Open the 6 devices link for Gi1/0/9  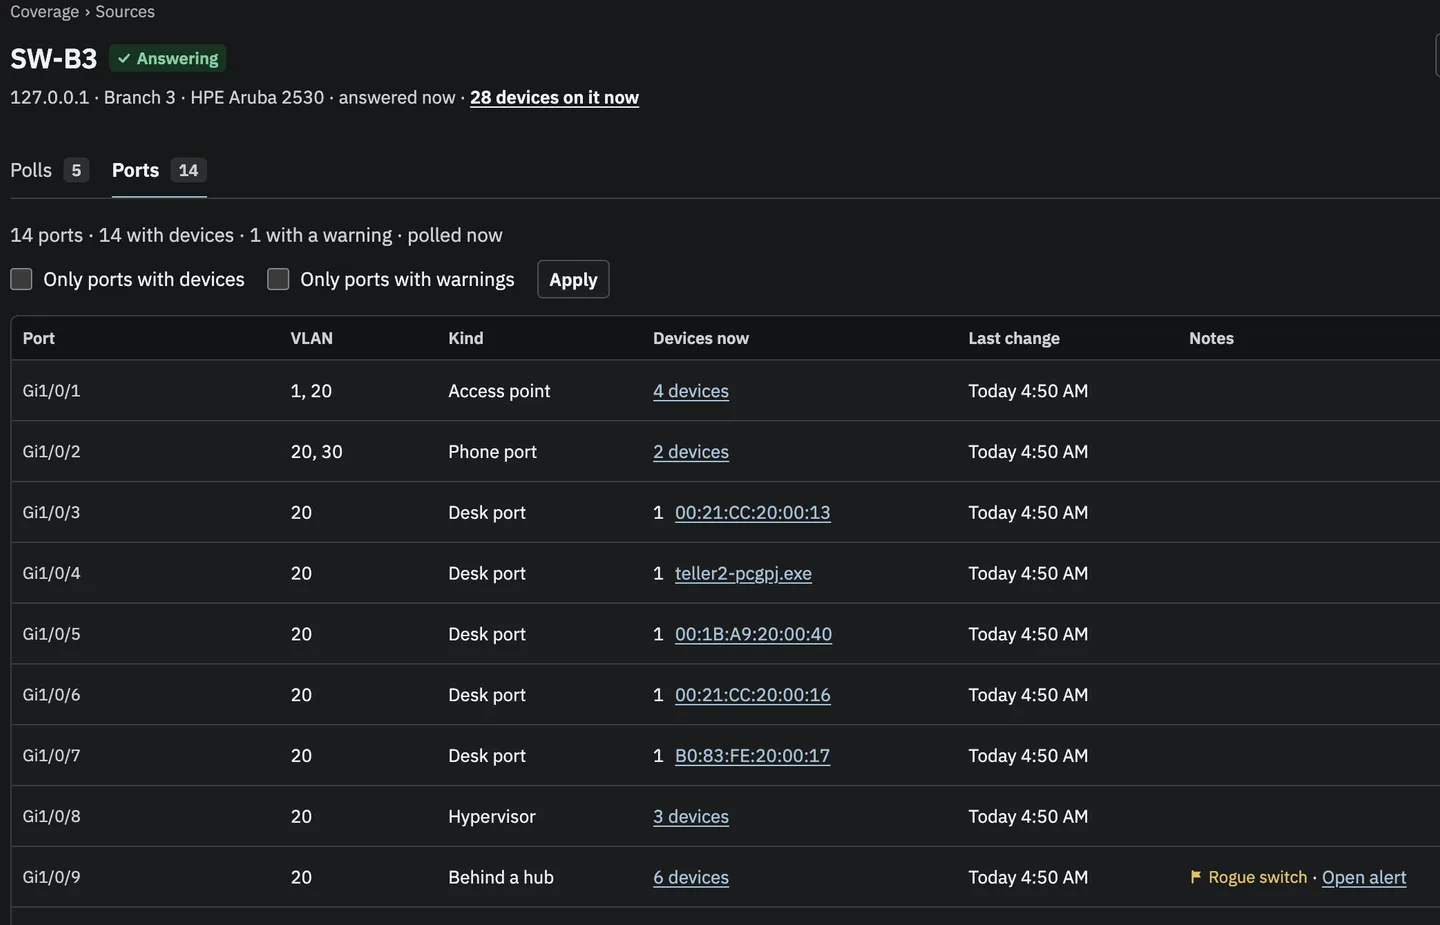(691, 877)
